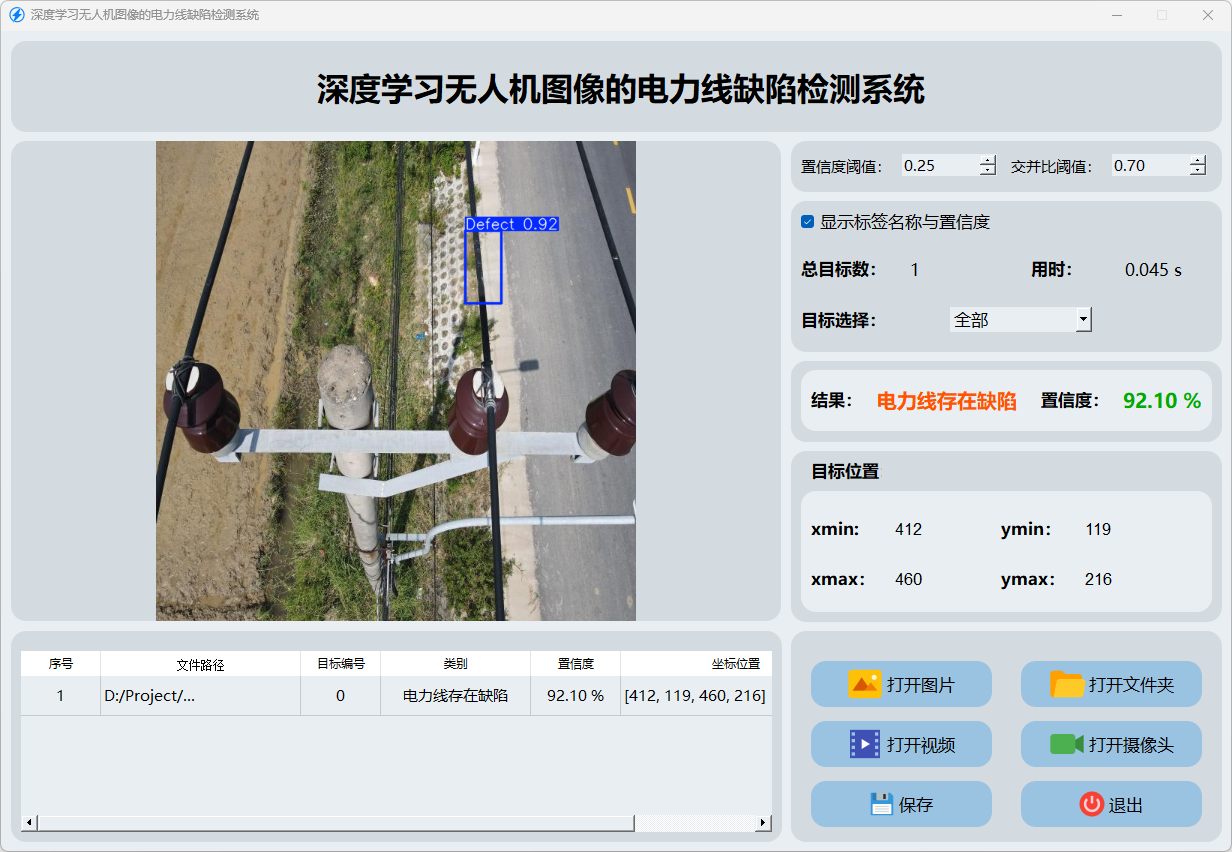Image resolution: width=1232 pixels, height=852 pixels.
Task: Click the film strip icon for Open Video
Action: click(864, 744)
